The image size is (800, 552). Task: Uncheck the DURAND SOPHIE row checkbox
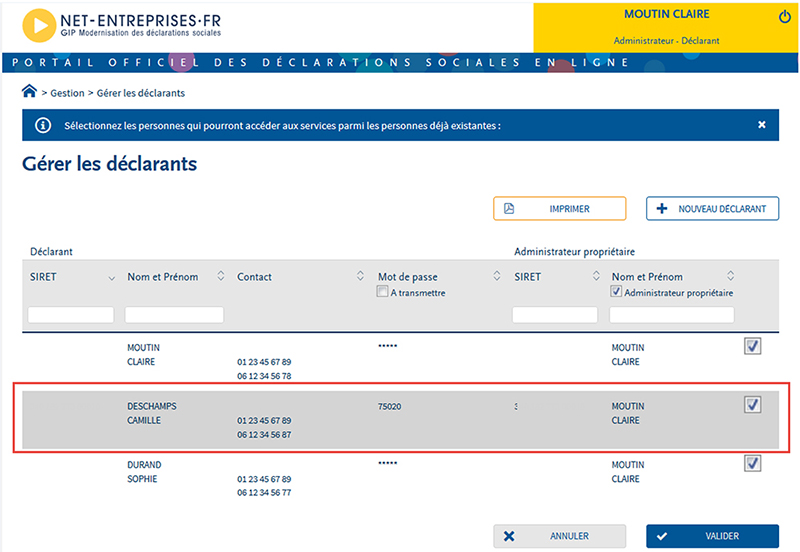(x=753, y=463)
